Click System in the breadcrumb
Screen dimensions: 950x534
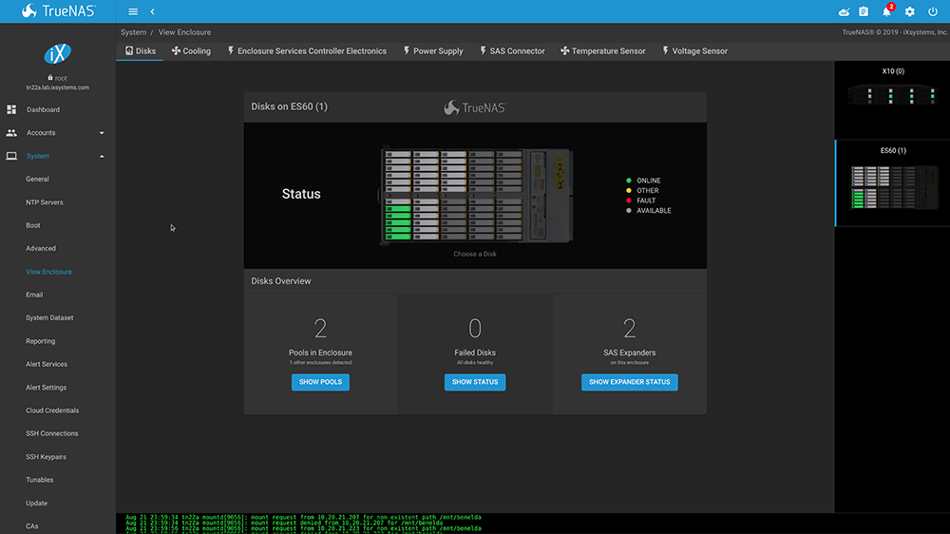(x=133, y=32)
